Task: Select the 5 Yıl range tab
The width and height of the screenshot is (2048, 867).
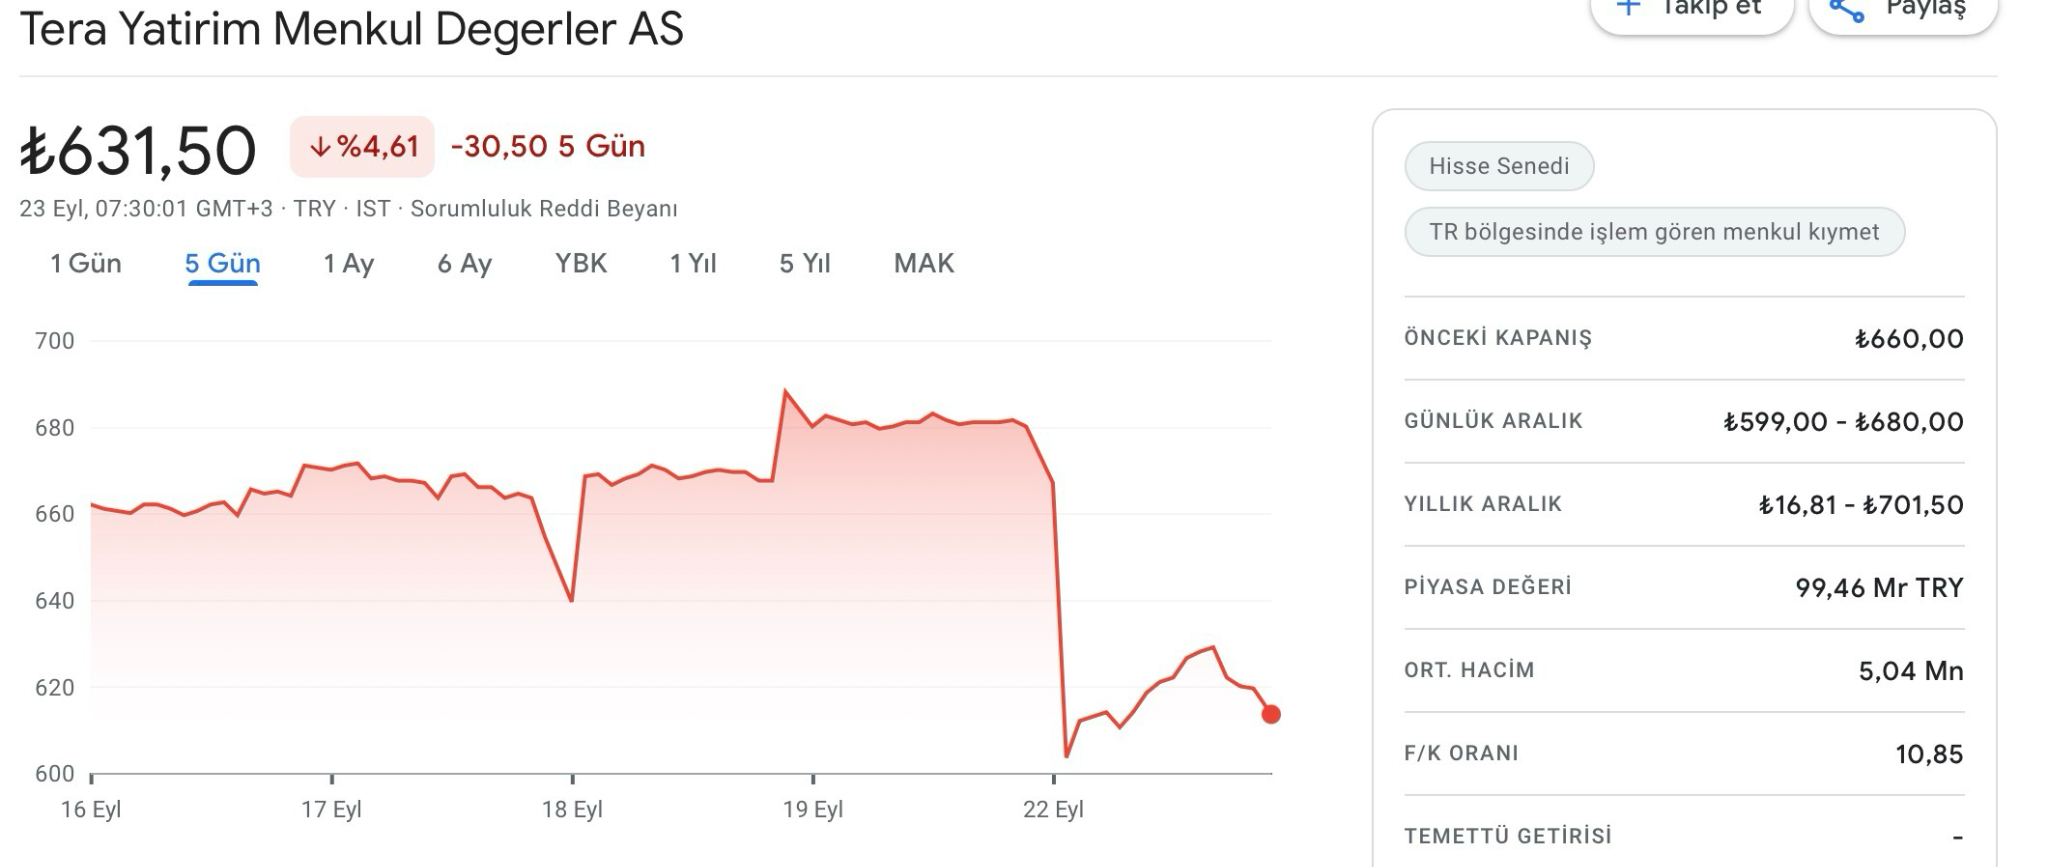Action: coord(805,264)
